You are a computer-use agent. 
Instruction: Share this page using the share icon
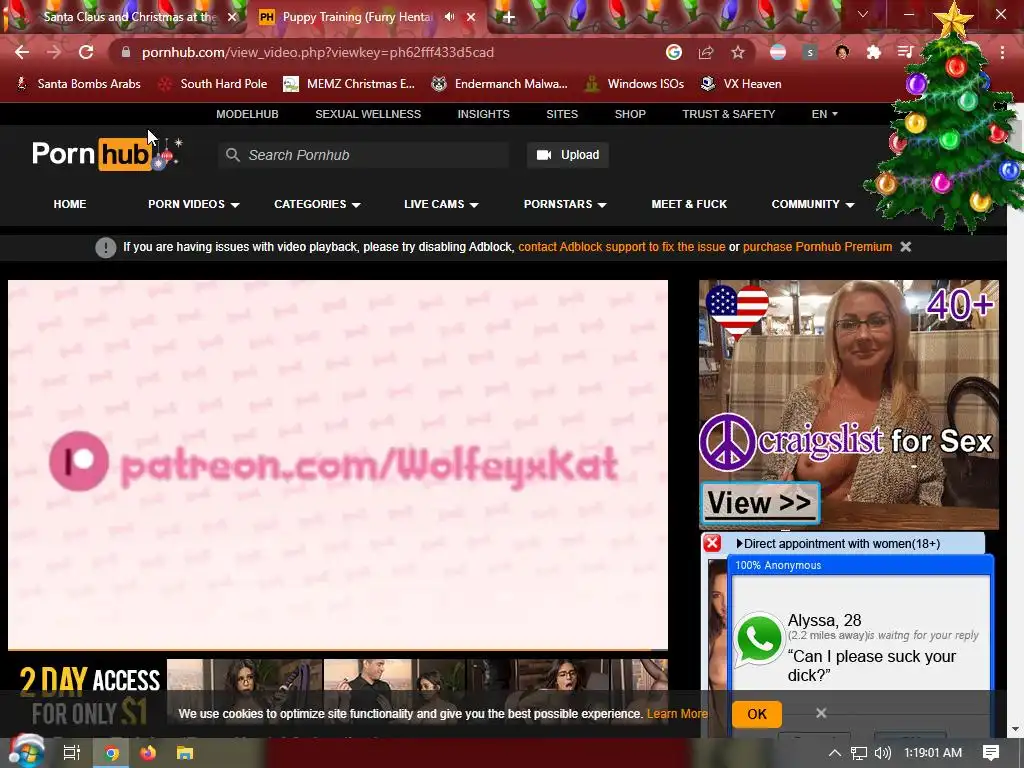(706, 52)
